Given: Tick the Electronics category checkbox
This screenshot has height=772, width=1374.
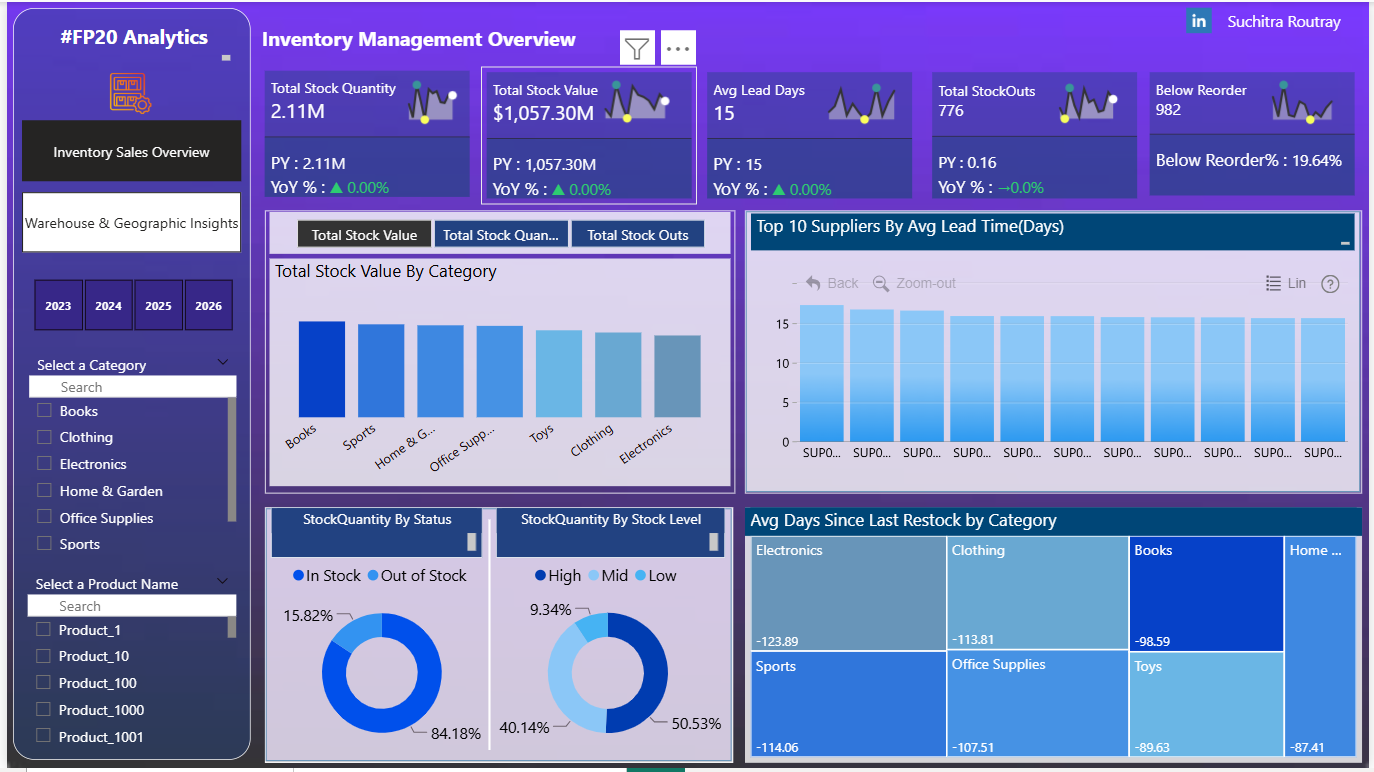Looking at the screenshot, I should 44,463.
